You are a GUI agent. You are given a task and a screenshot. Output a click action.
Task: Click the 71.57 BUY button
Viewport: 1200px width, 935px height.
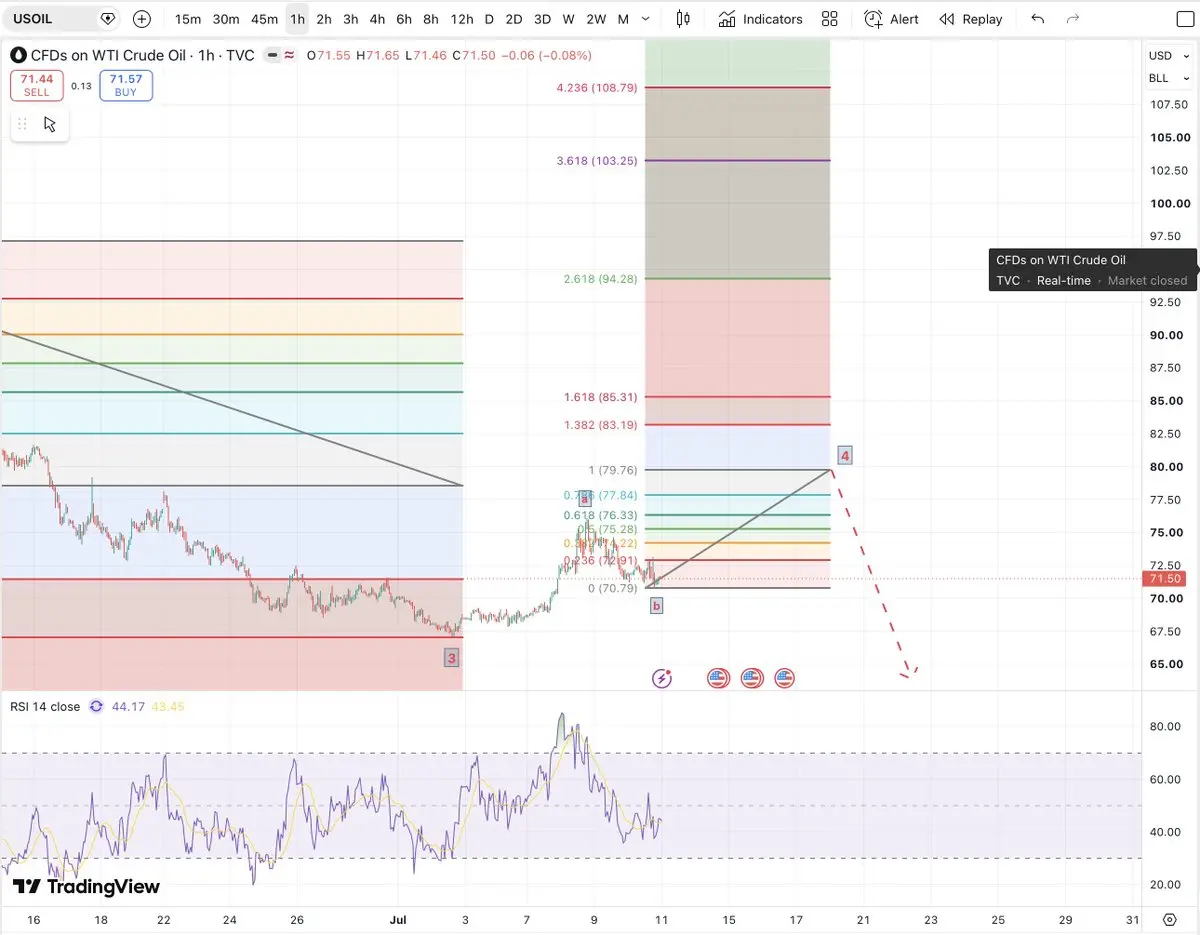click(x=125, y=85)
